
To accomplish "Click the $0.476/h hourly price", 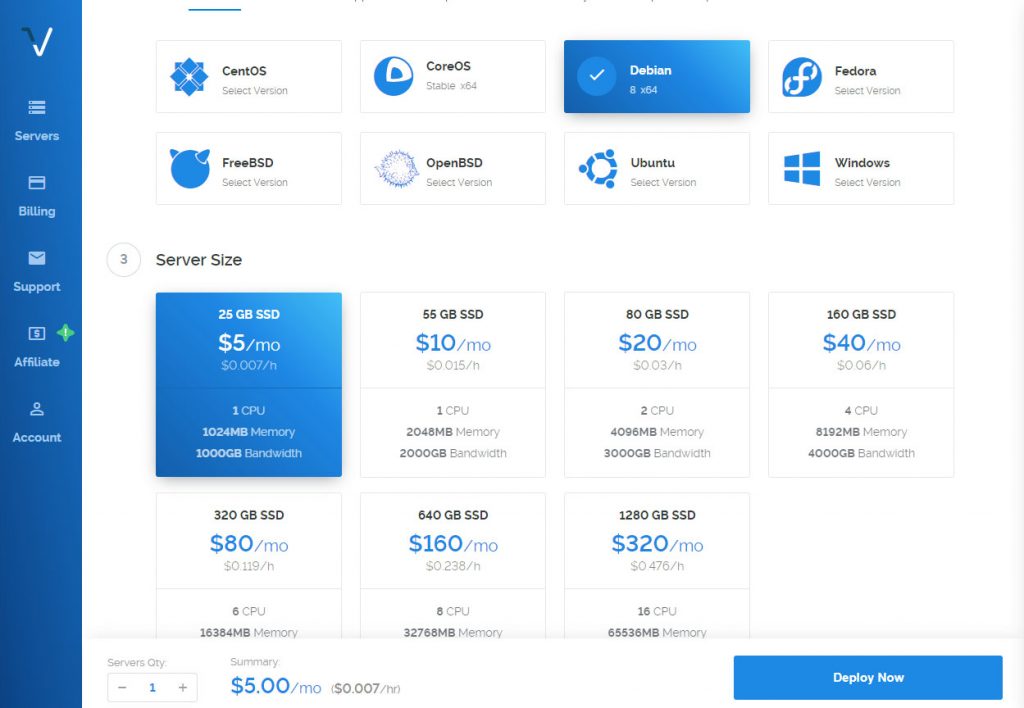I will coord(657,566).
